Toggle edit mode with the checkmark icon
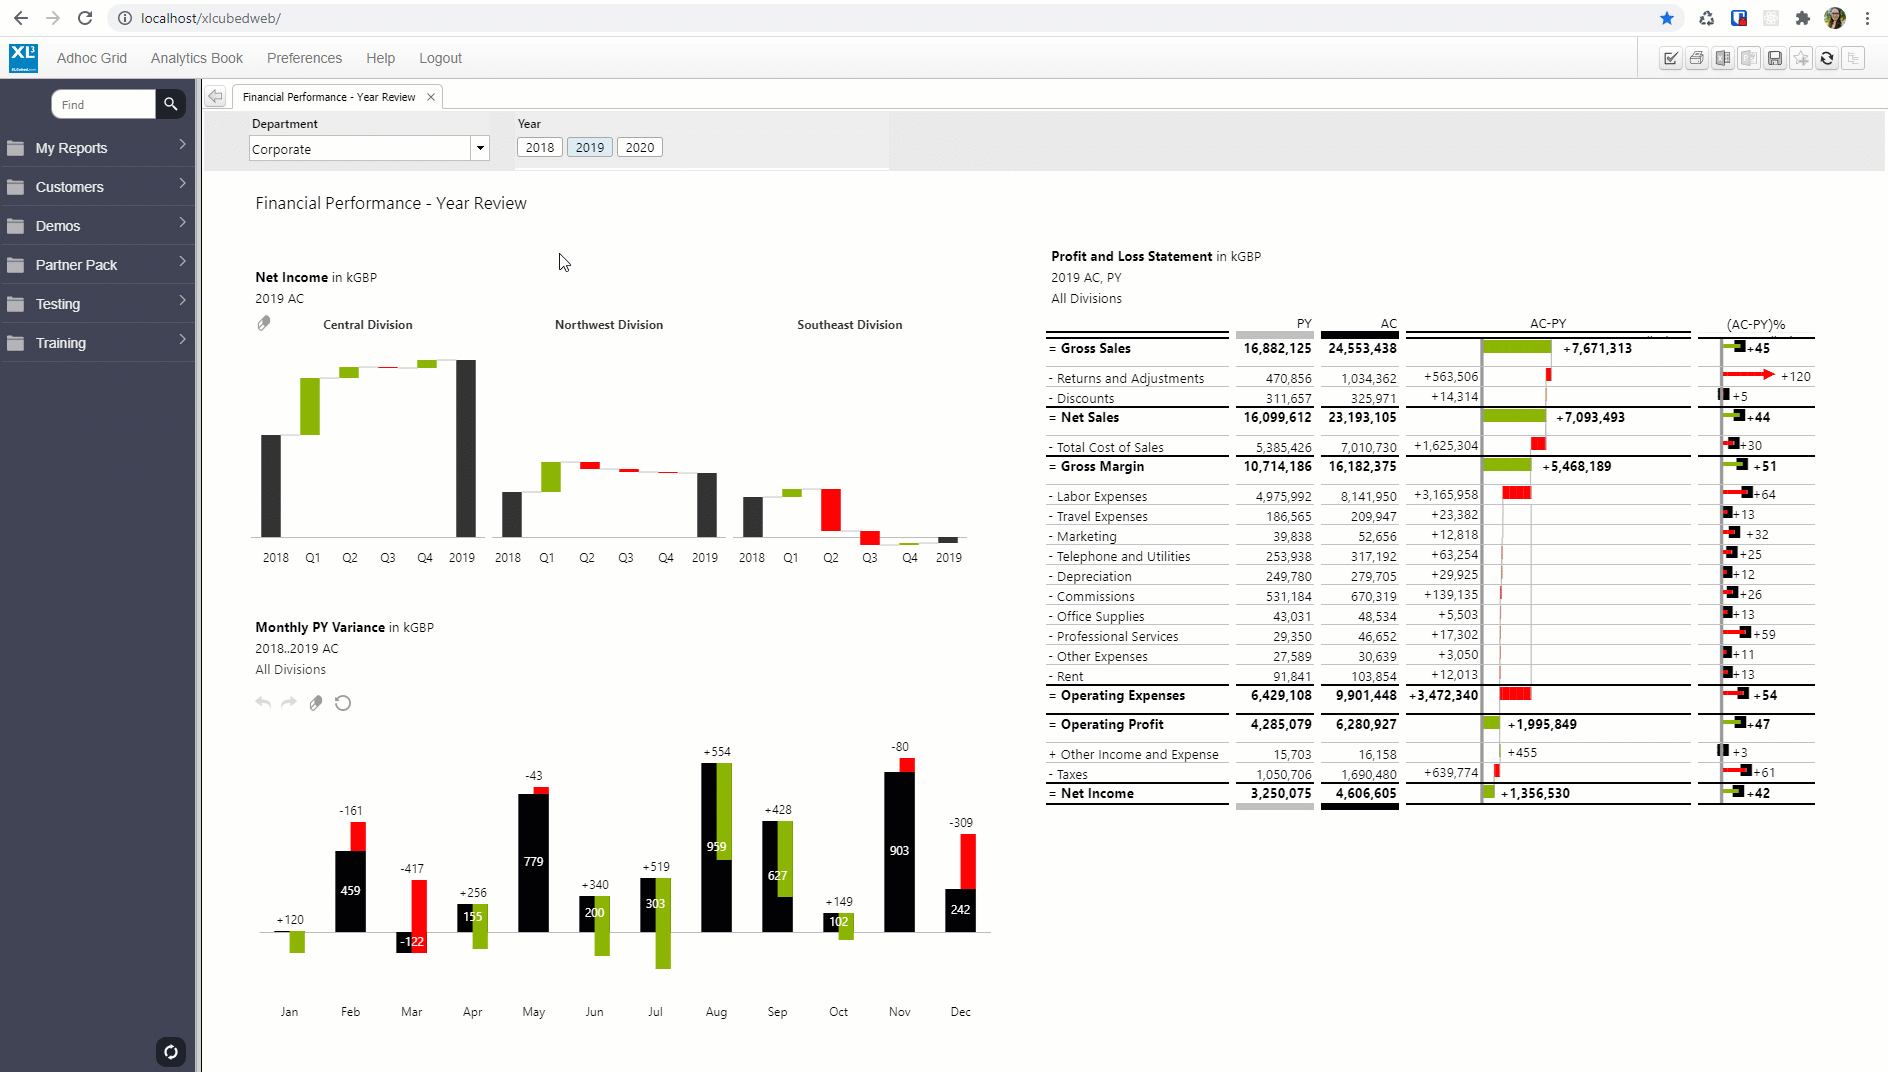Viewport: 1888px width, 1072px height. 1670,58
